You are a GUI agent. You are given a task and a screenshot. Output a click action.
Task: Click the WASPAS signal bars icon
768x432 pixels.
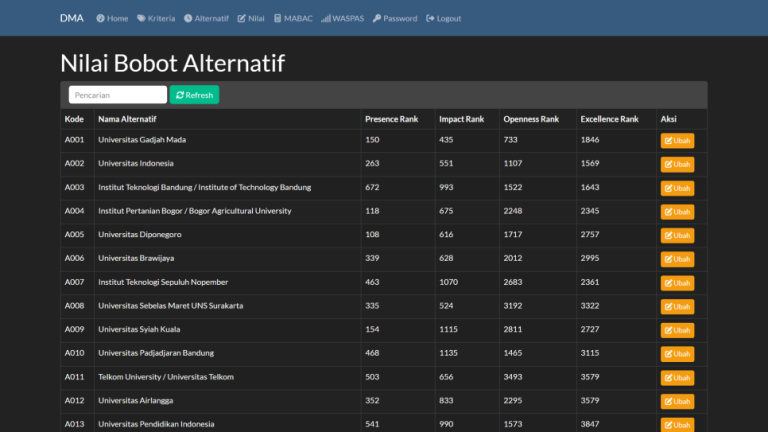[x=326, y=18]
